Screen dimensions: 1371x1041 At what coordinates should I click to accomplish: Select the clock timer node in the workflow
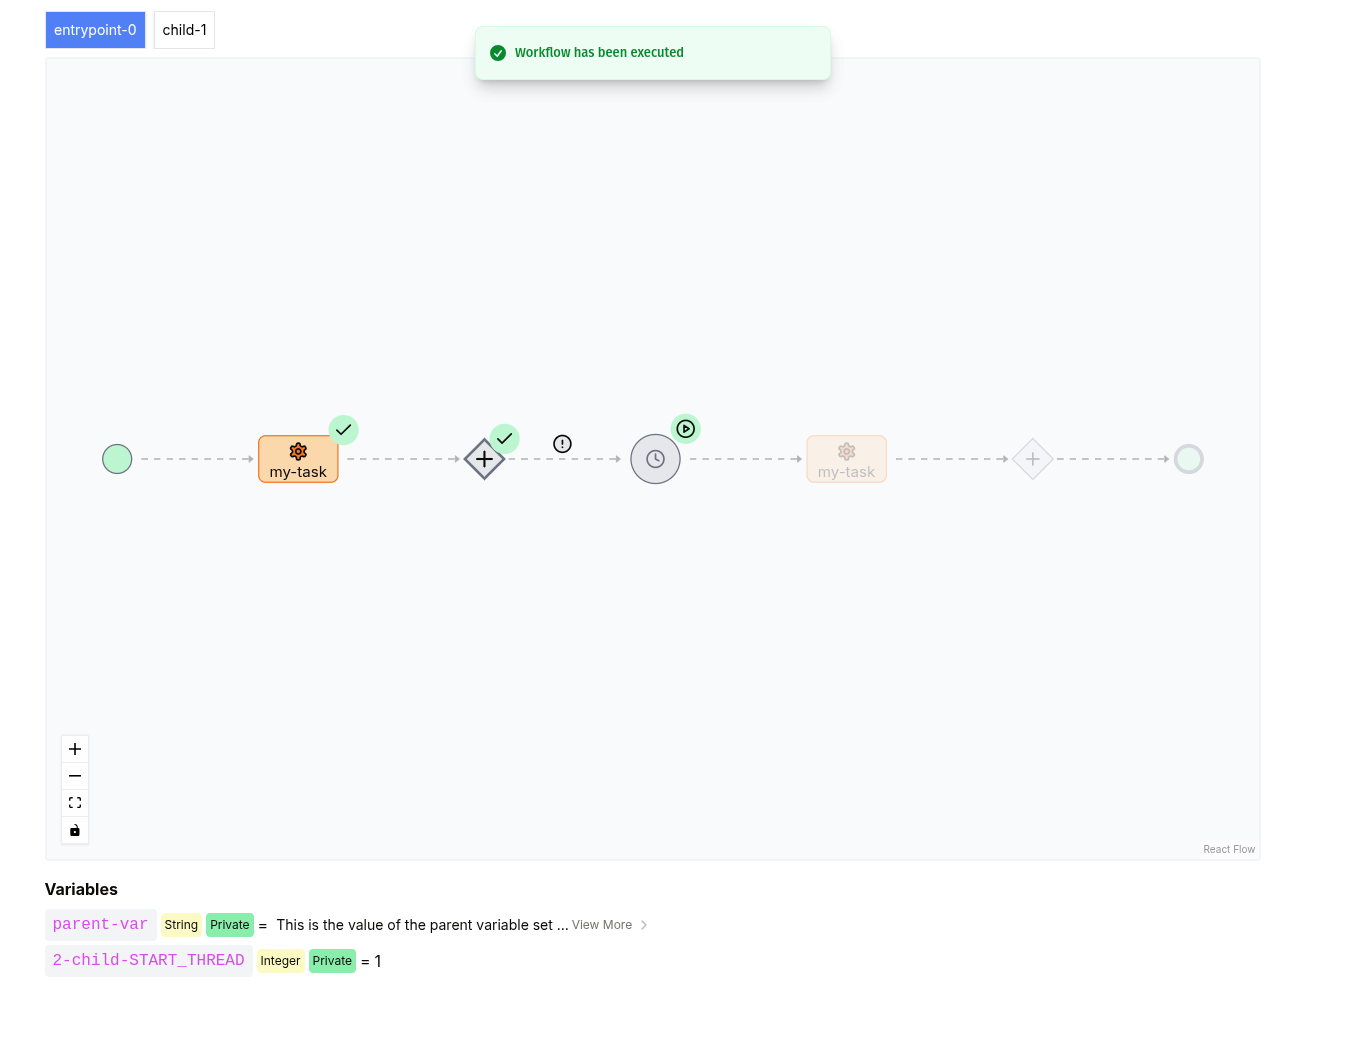tap(655, 459)
